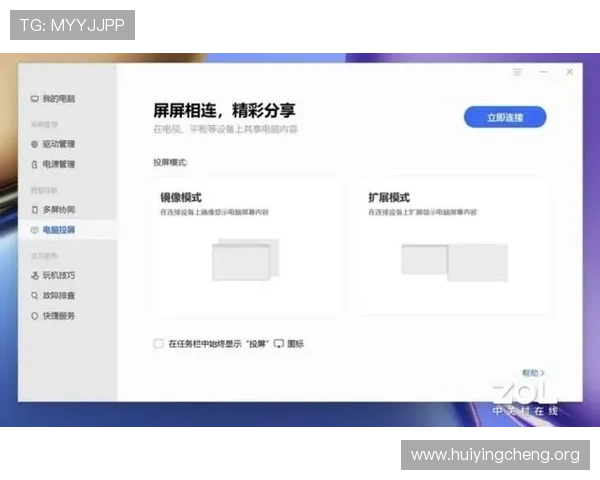Open 驱动管理 driver management
The width and height of the screenshot is (600, 480).
coord(53,144)
